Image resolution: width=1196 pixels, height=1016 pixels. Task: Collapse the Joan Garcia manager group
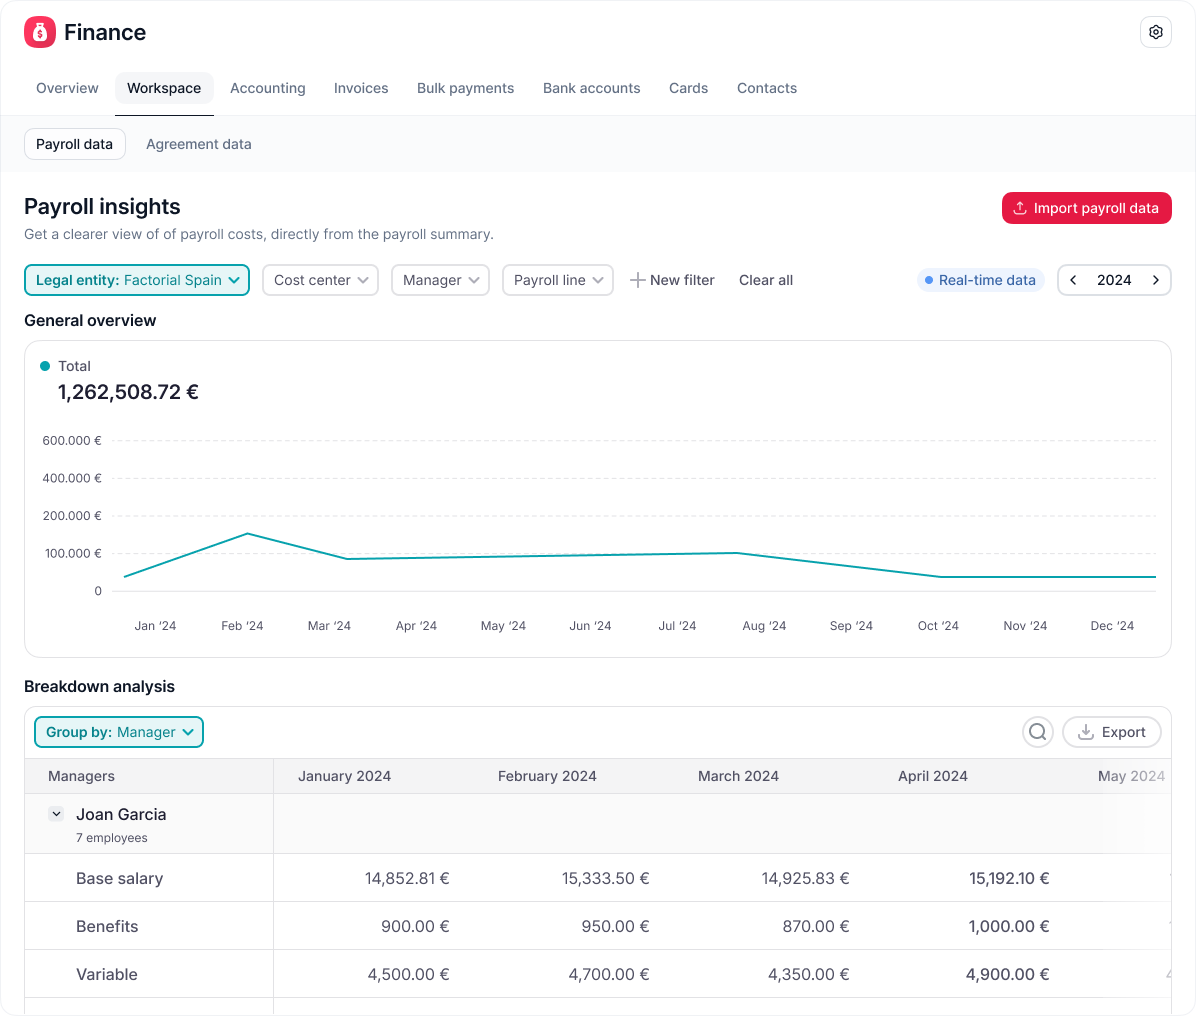56,814
